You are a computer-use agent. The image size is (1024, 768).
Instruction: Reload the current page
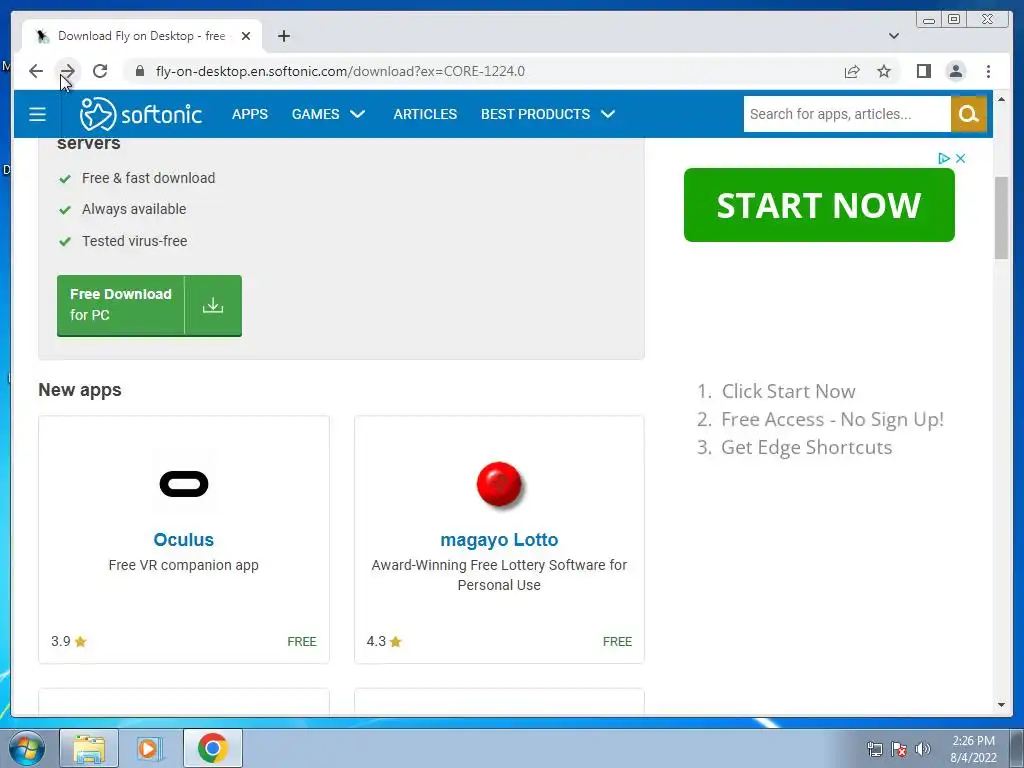coord(100,71)
